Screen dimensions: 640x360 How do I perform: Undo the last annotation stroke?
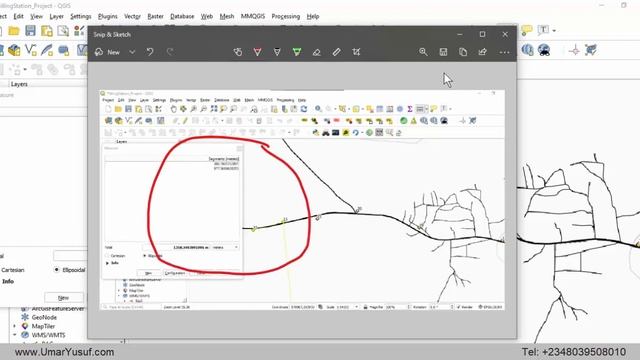pyautogui.click(x=150, y=52)
